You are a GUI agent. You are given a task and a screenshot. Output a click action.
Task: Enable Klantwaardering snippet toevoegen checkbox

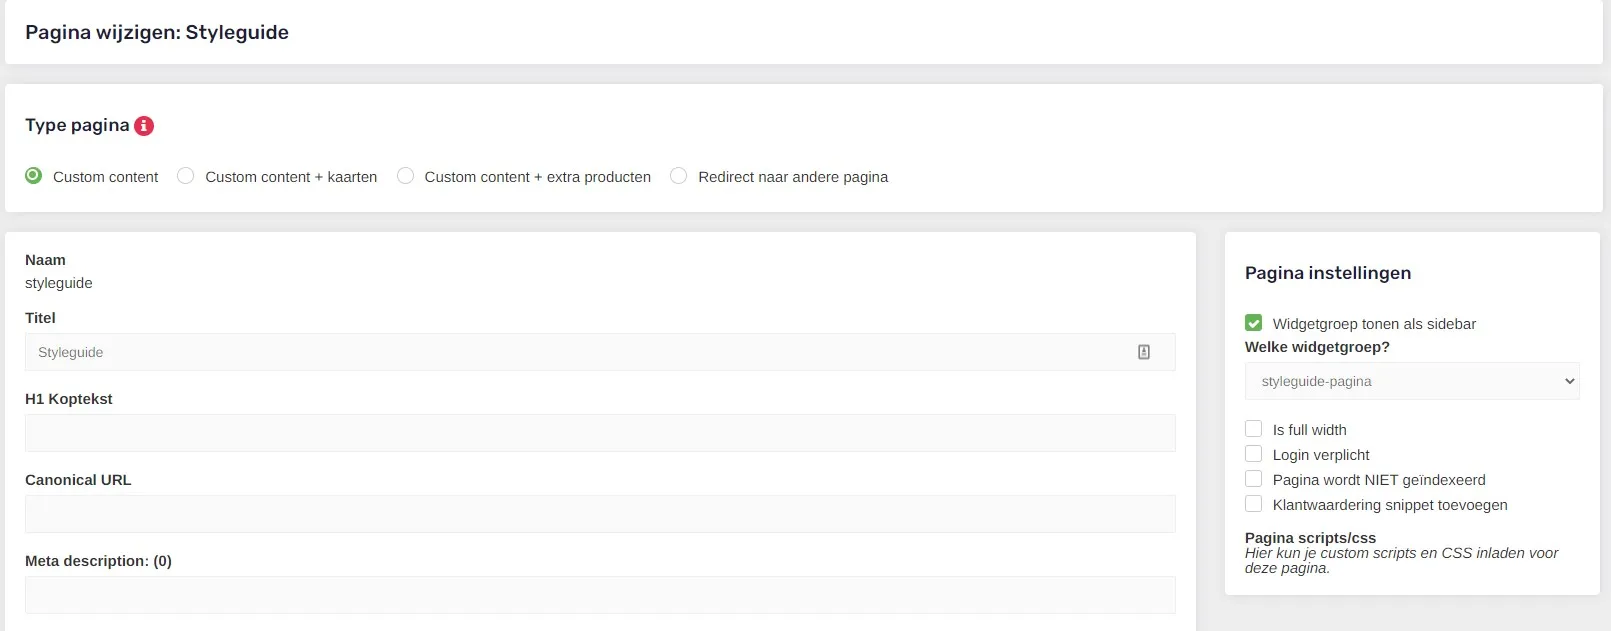(1253, 504)
